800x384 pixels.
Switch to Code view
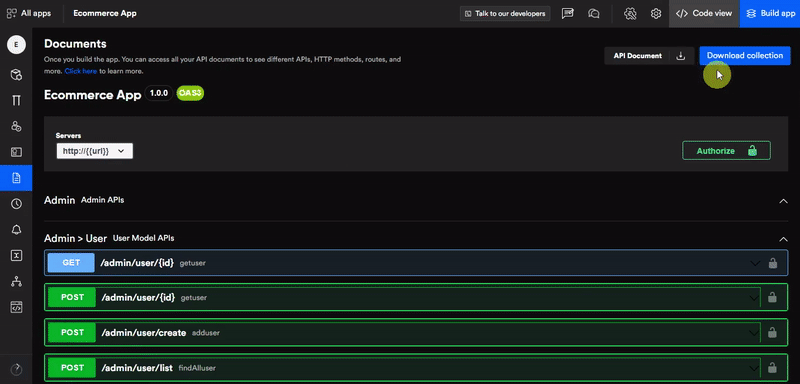(x=704, y=14)
